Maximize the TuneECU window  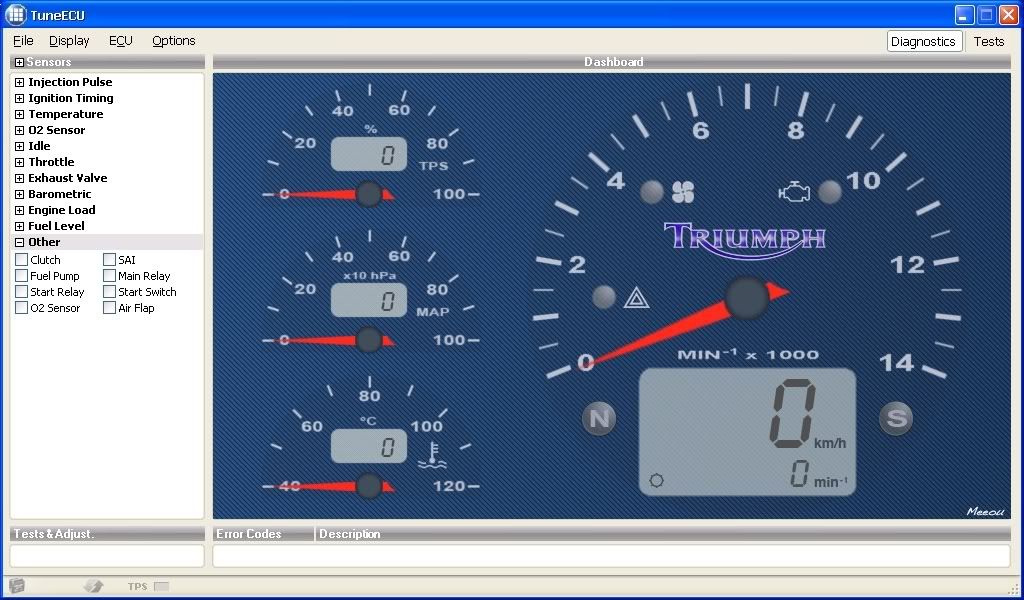(987, 15)
